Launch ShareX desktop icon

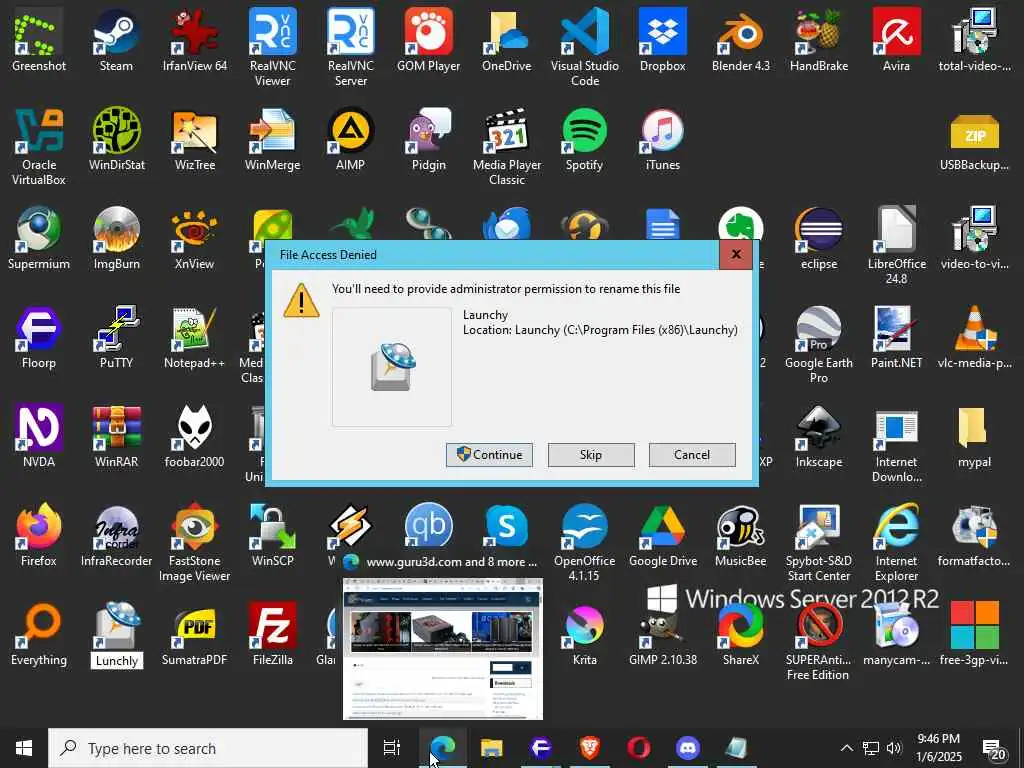click(x=741, y=633)
